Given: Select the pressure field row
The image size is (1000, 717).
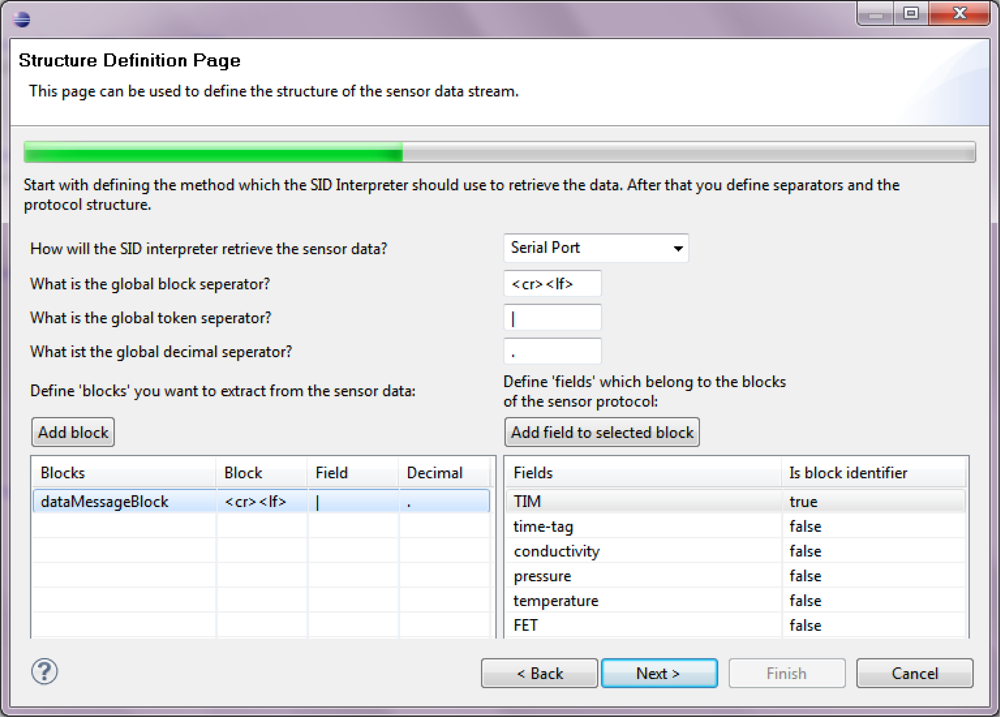Looking at the screenshot, I should click(x=736, y=576).
